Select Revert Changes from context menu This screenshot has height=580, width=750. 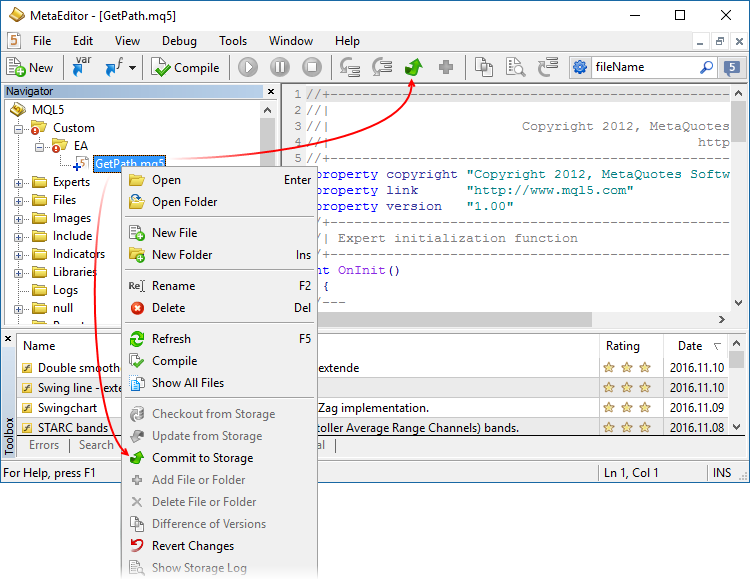[192, 546]
